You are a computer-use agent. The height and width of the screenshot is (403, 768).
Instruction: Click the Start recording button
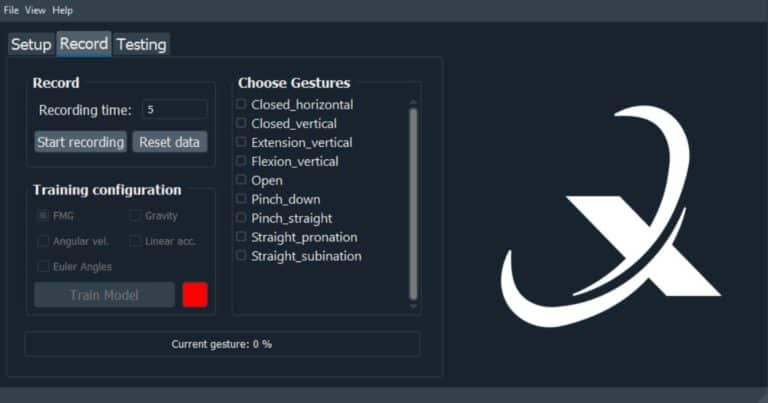pyautogui.click(x=81, y=142)
